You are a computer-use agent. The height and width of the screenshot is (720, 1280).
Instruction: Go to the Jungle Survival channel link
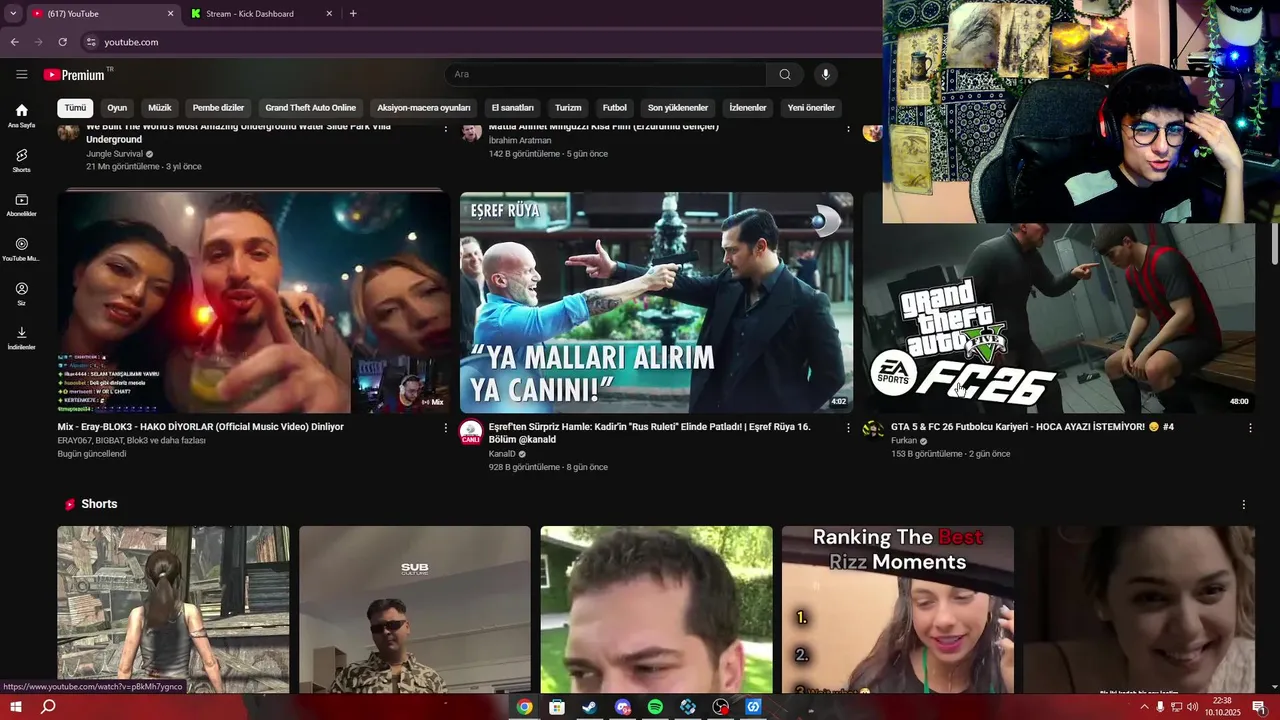click(x=114, y=154)
